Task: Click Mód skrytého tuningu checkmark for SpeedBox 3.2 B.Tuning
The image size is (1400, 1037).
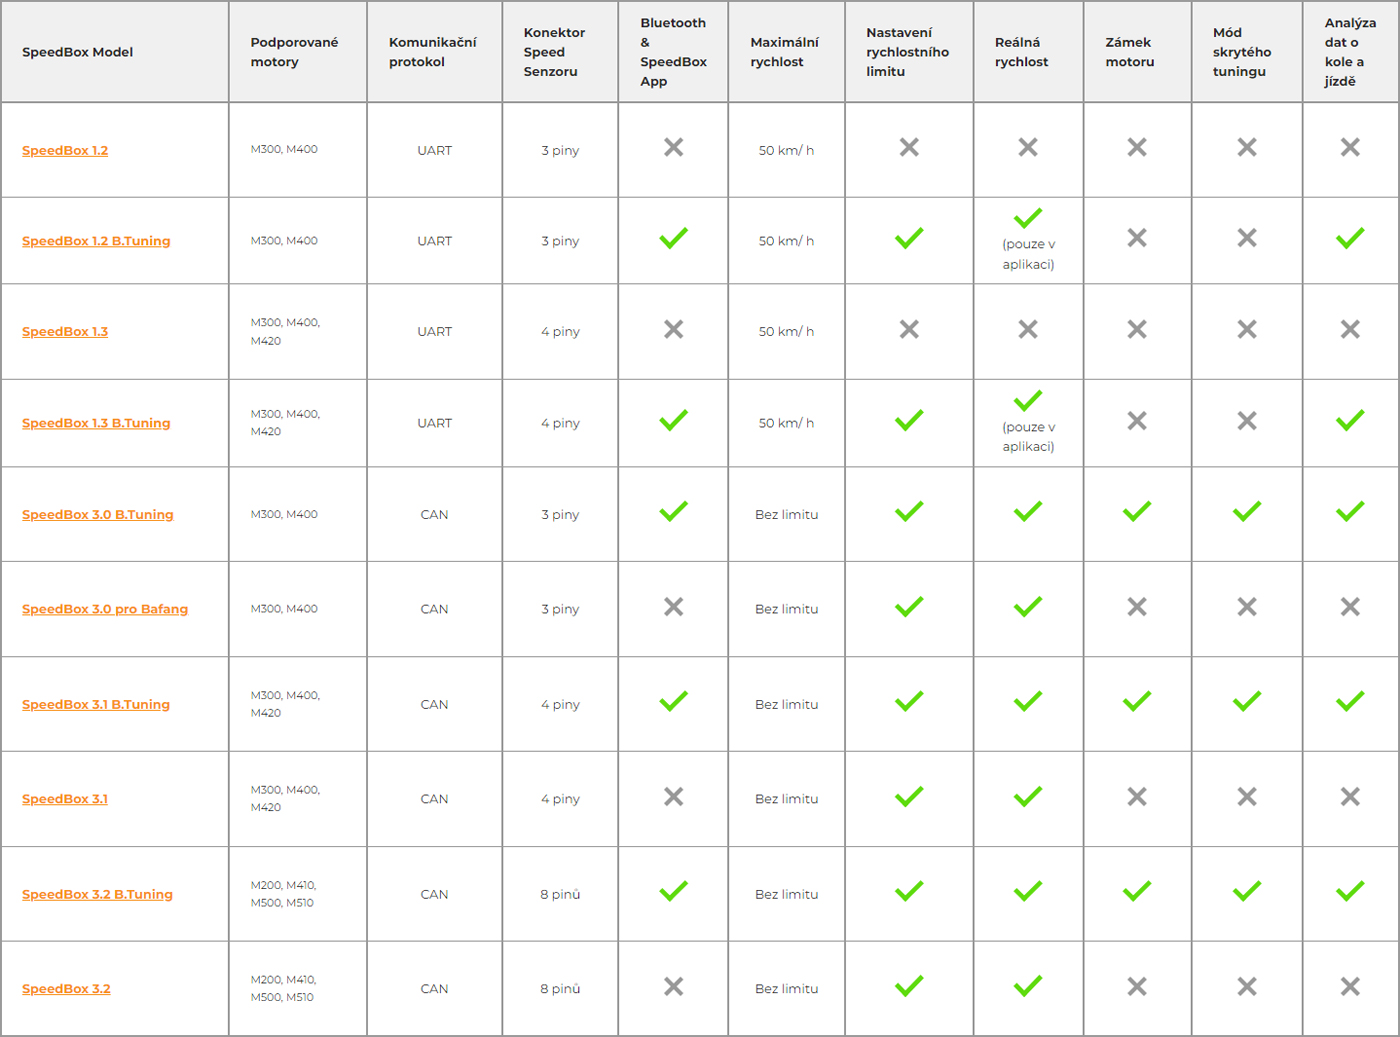Action: pyautogui.click(x=1247, y=890)
